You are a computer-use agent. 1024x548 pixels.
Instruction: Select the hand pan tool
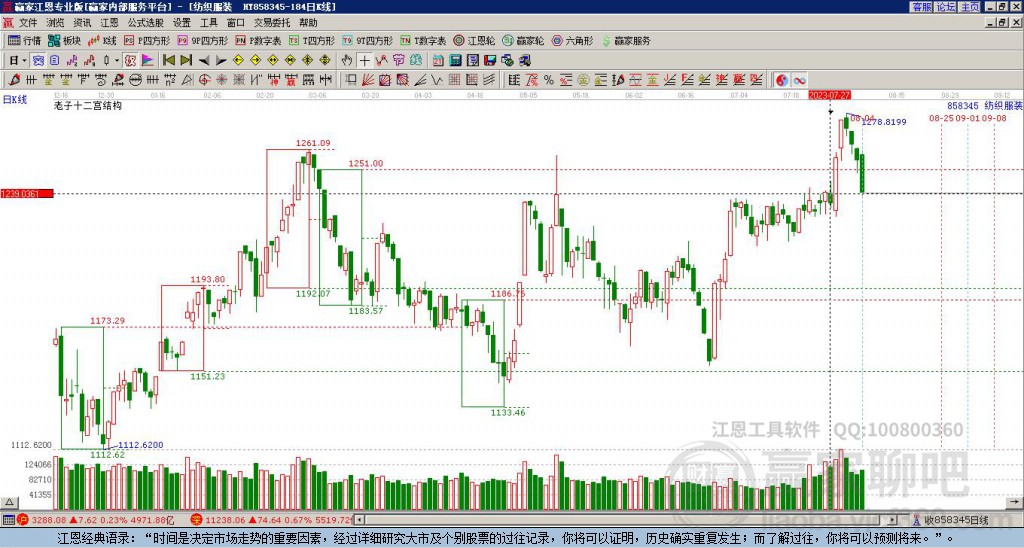347,60
